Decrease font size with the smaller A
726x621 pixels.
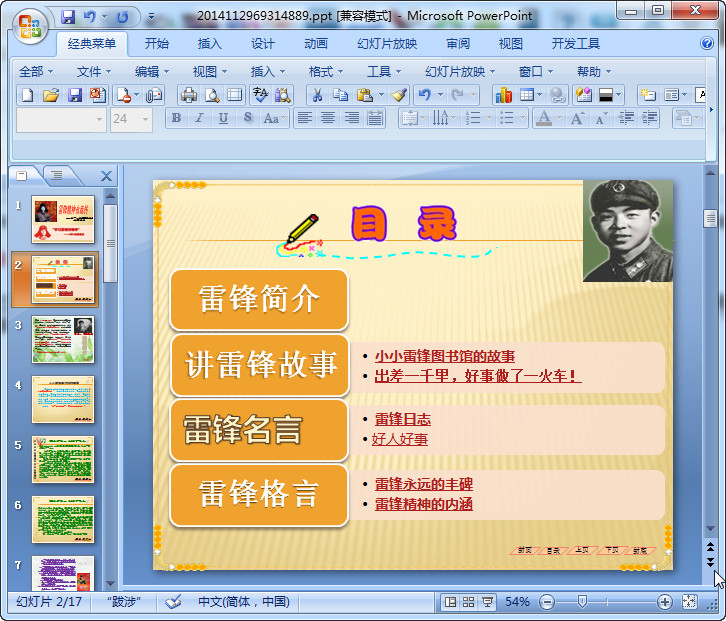click(x=601, y=119)
